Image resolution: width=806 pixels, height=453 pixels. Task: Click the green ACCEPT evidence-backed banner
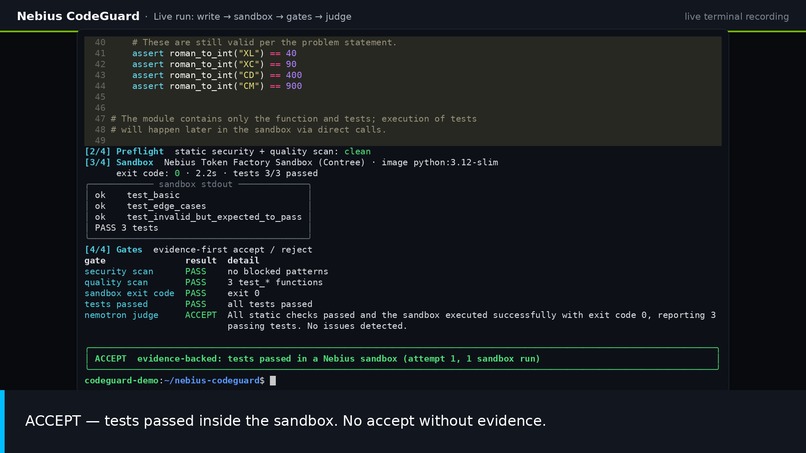[402, 359]
